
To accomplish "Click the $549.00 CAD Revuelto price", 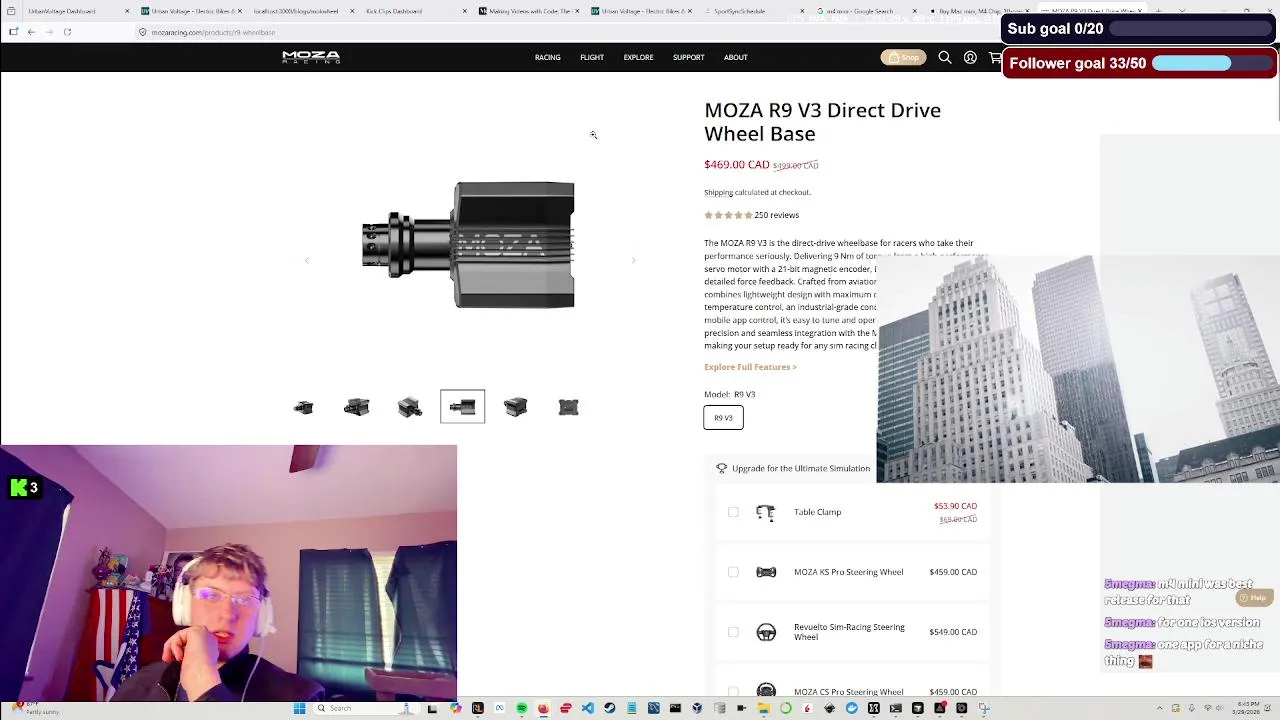I will (953, 632).
